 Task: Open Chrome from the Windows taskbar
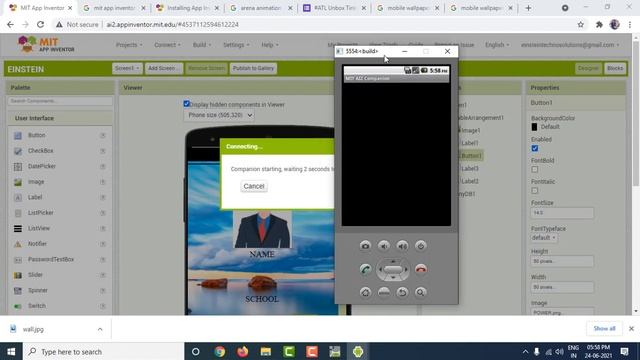point(220,351)
